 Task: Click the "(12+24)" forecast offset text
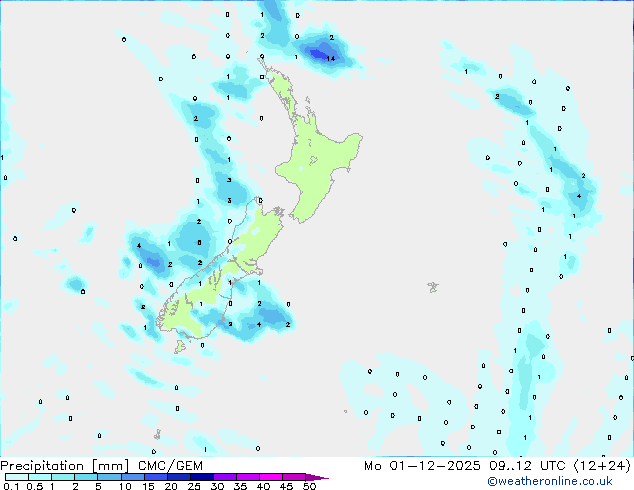click(602, 466)
